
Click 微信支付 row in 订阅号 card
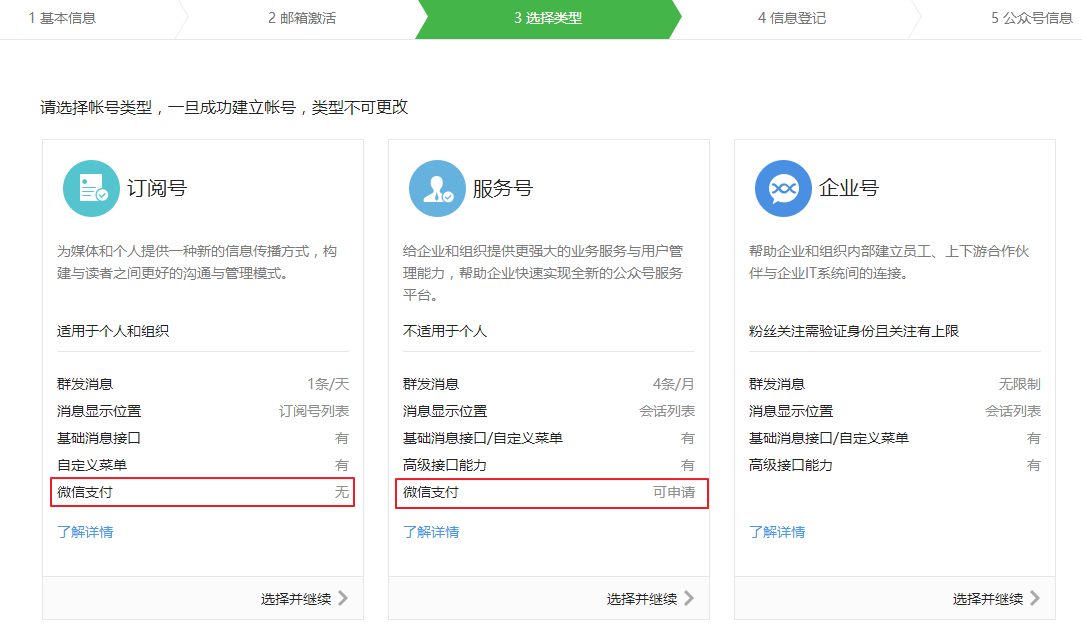pos(203,492)
